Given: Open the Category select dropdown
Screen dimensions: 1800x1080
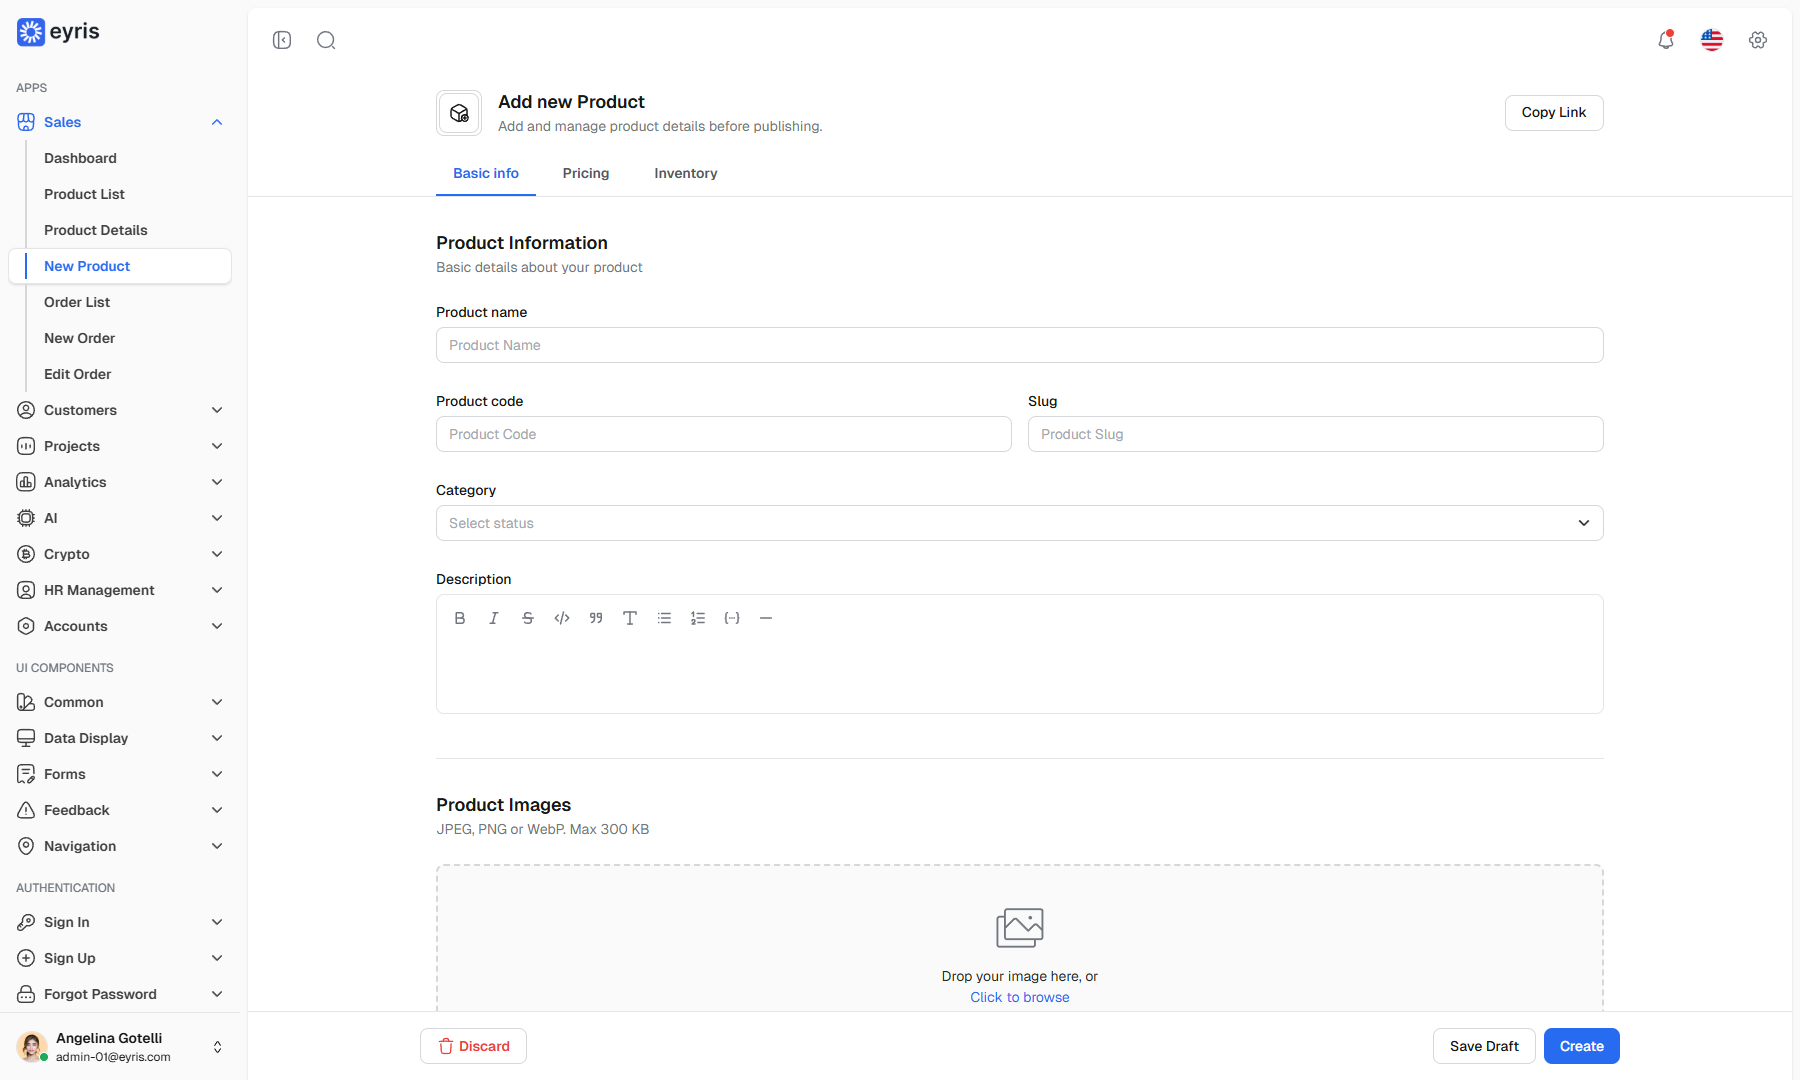Looking at the screenshot, I should (1020, 523).
